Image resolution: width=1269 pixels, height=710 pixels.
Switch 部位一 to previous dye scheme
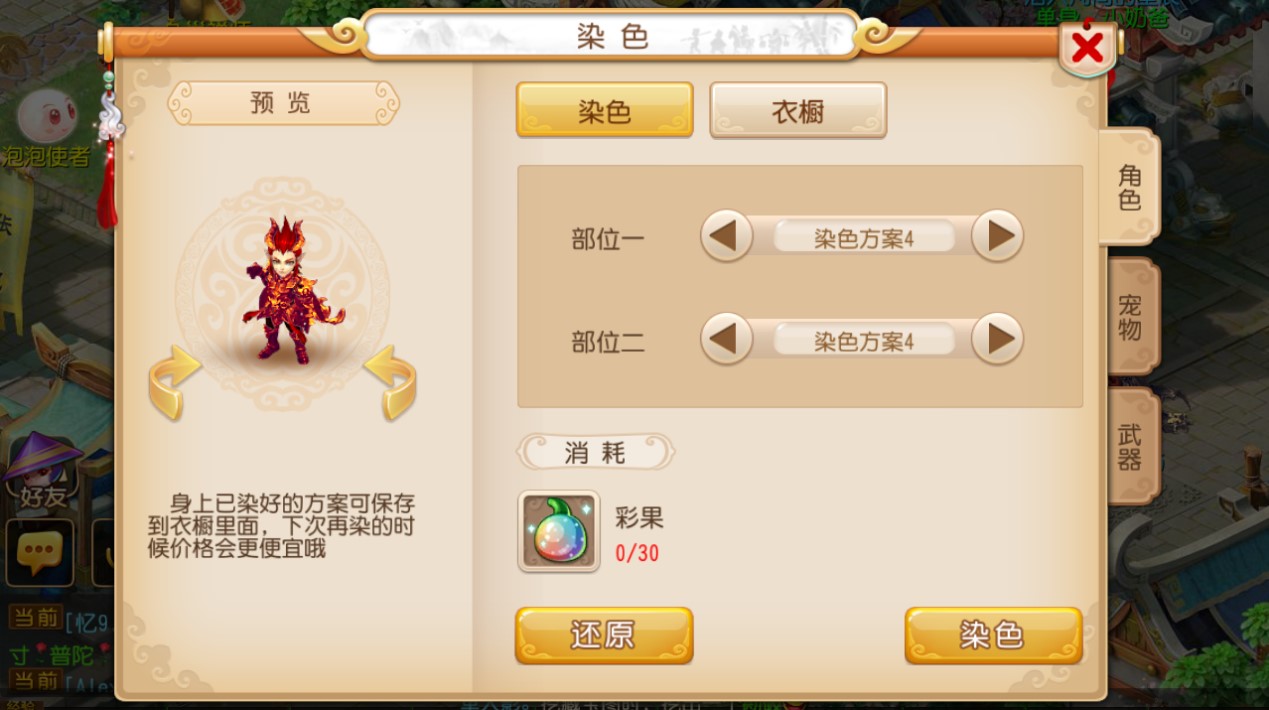pos(726,236)
